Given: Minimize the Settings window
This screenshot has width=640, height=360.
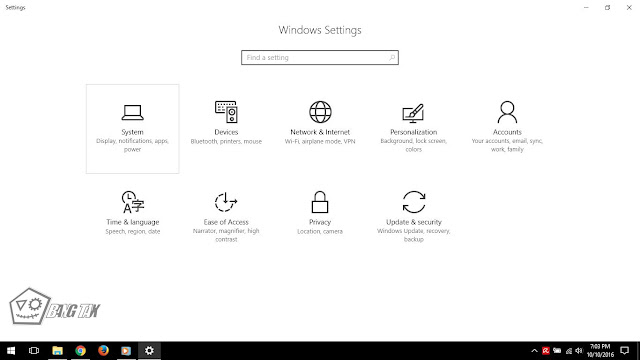Looking at the screenshot, I should 586,7.
